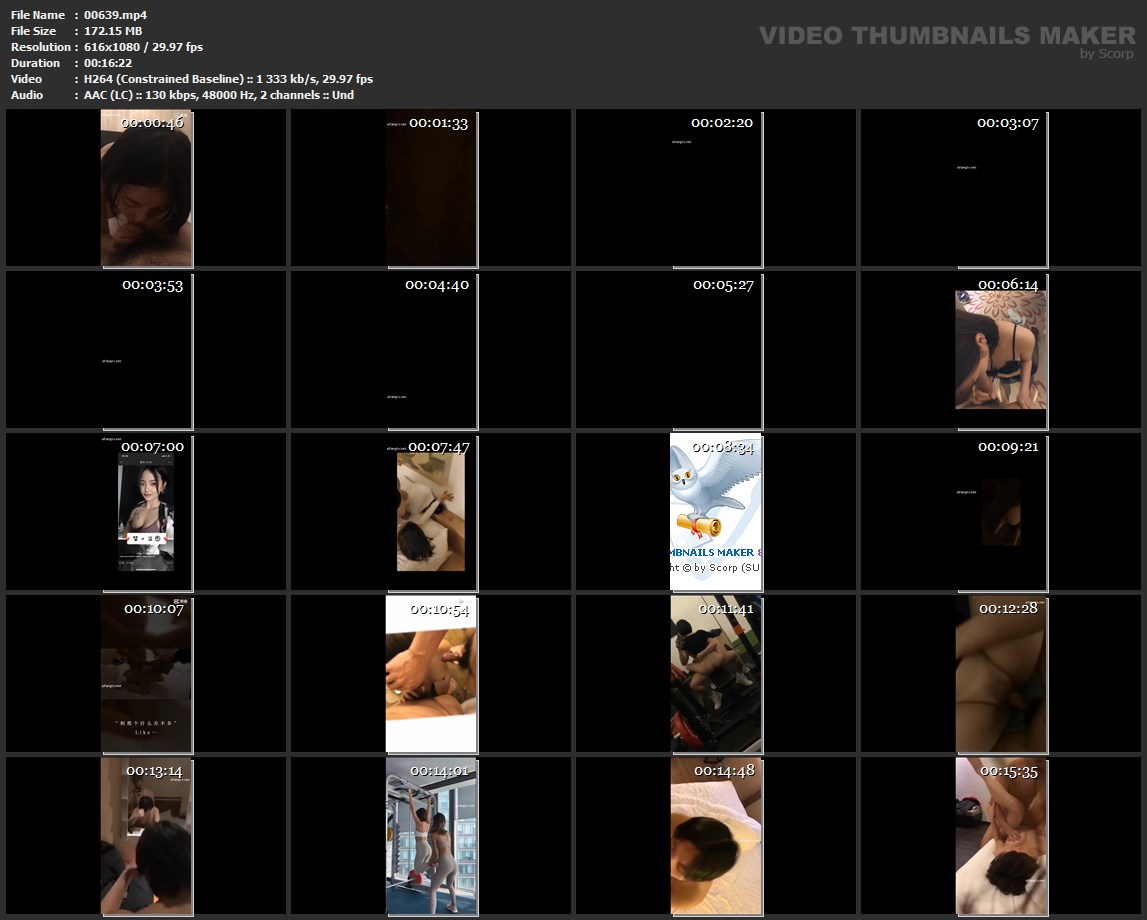Select the frame marked 00:01:33
1147x920 pixels.
[431, 188]
